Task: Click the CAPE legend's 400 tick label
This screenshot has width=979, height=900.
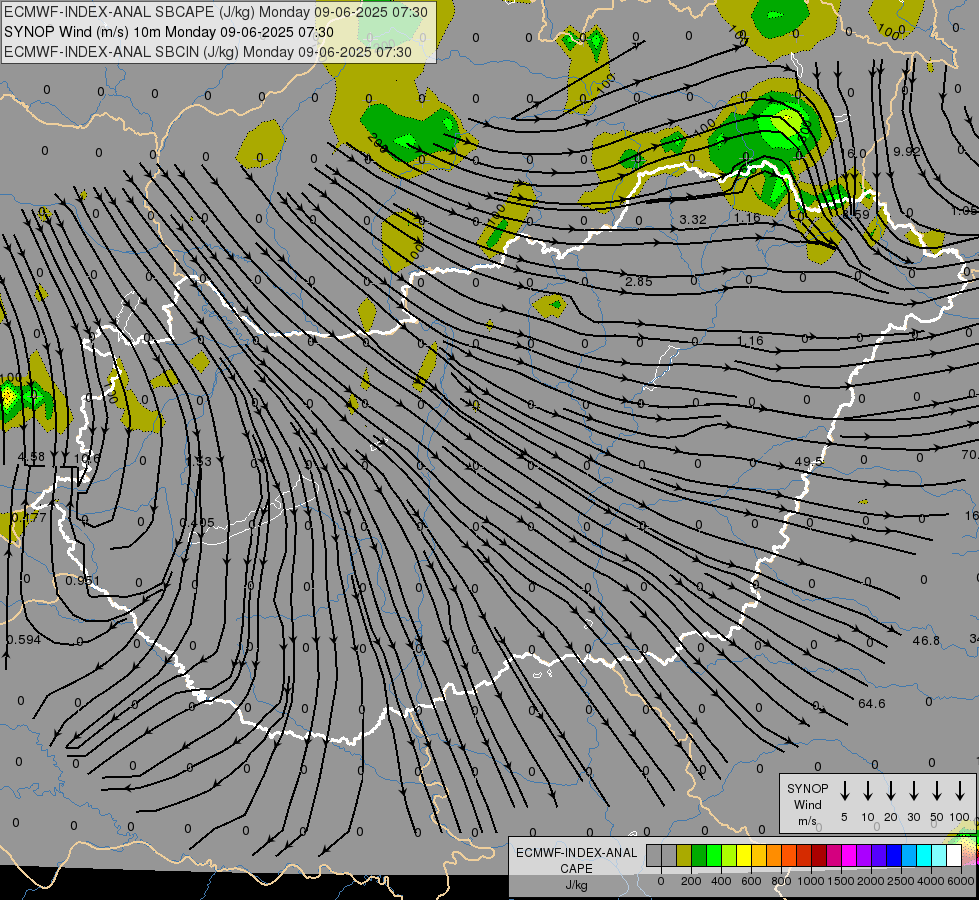Action: pyautogui.click(x=721, y=881)
